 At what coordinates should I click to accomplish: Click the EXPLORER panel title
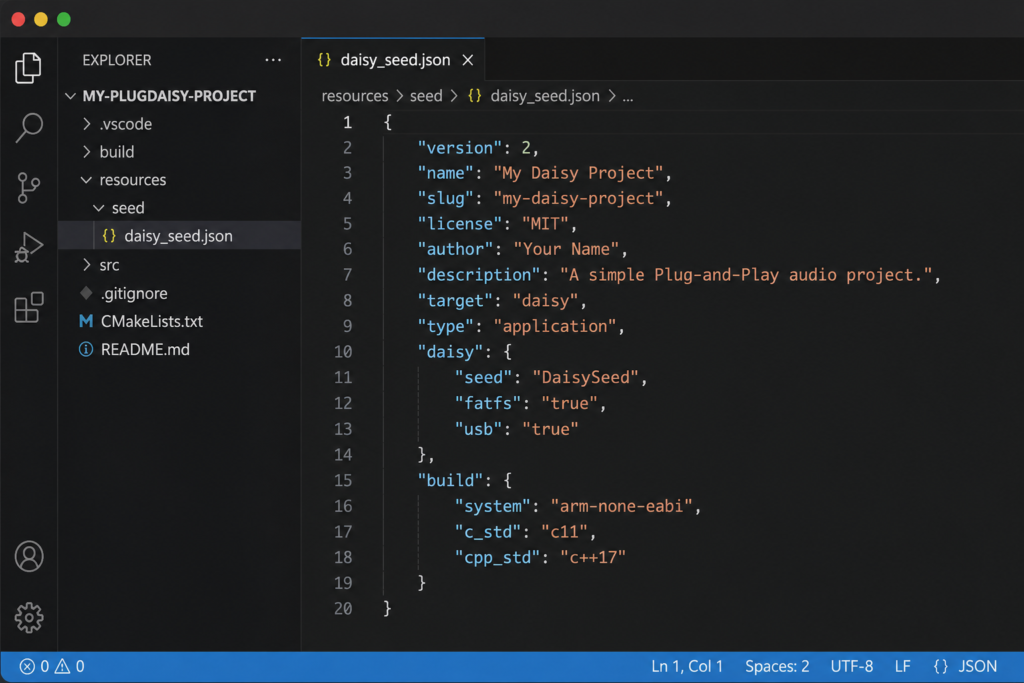tap(117, 60)
